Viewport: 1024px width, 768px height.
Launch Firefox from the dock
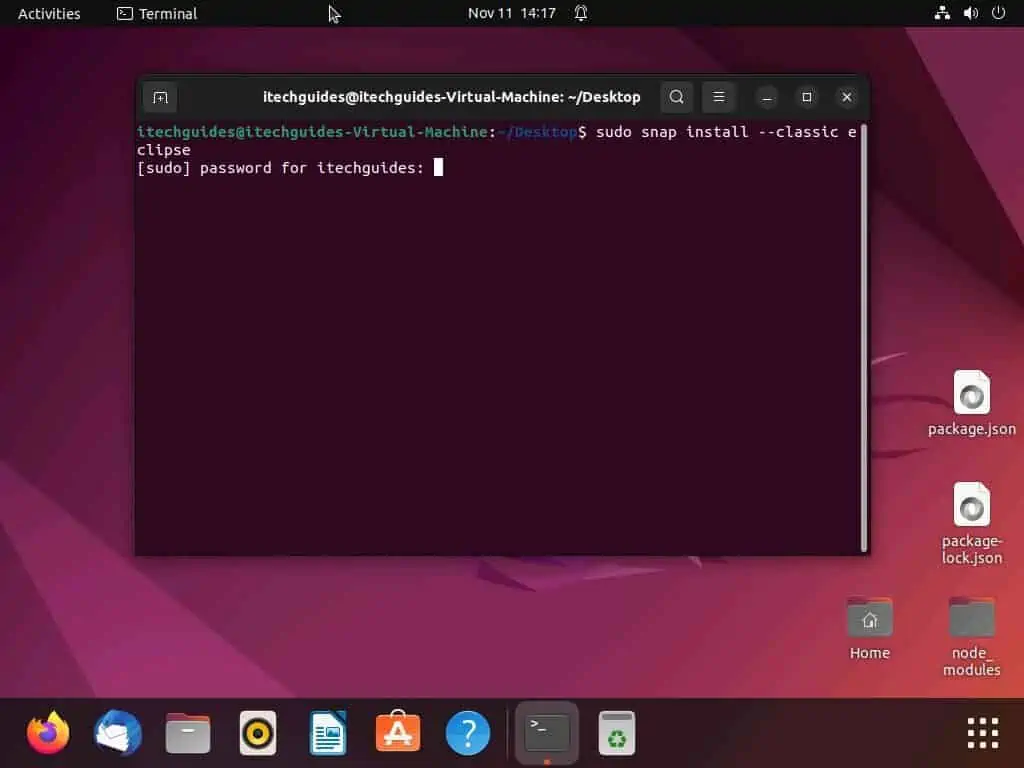click(48, 733)
